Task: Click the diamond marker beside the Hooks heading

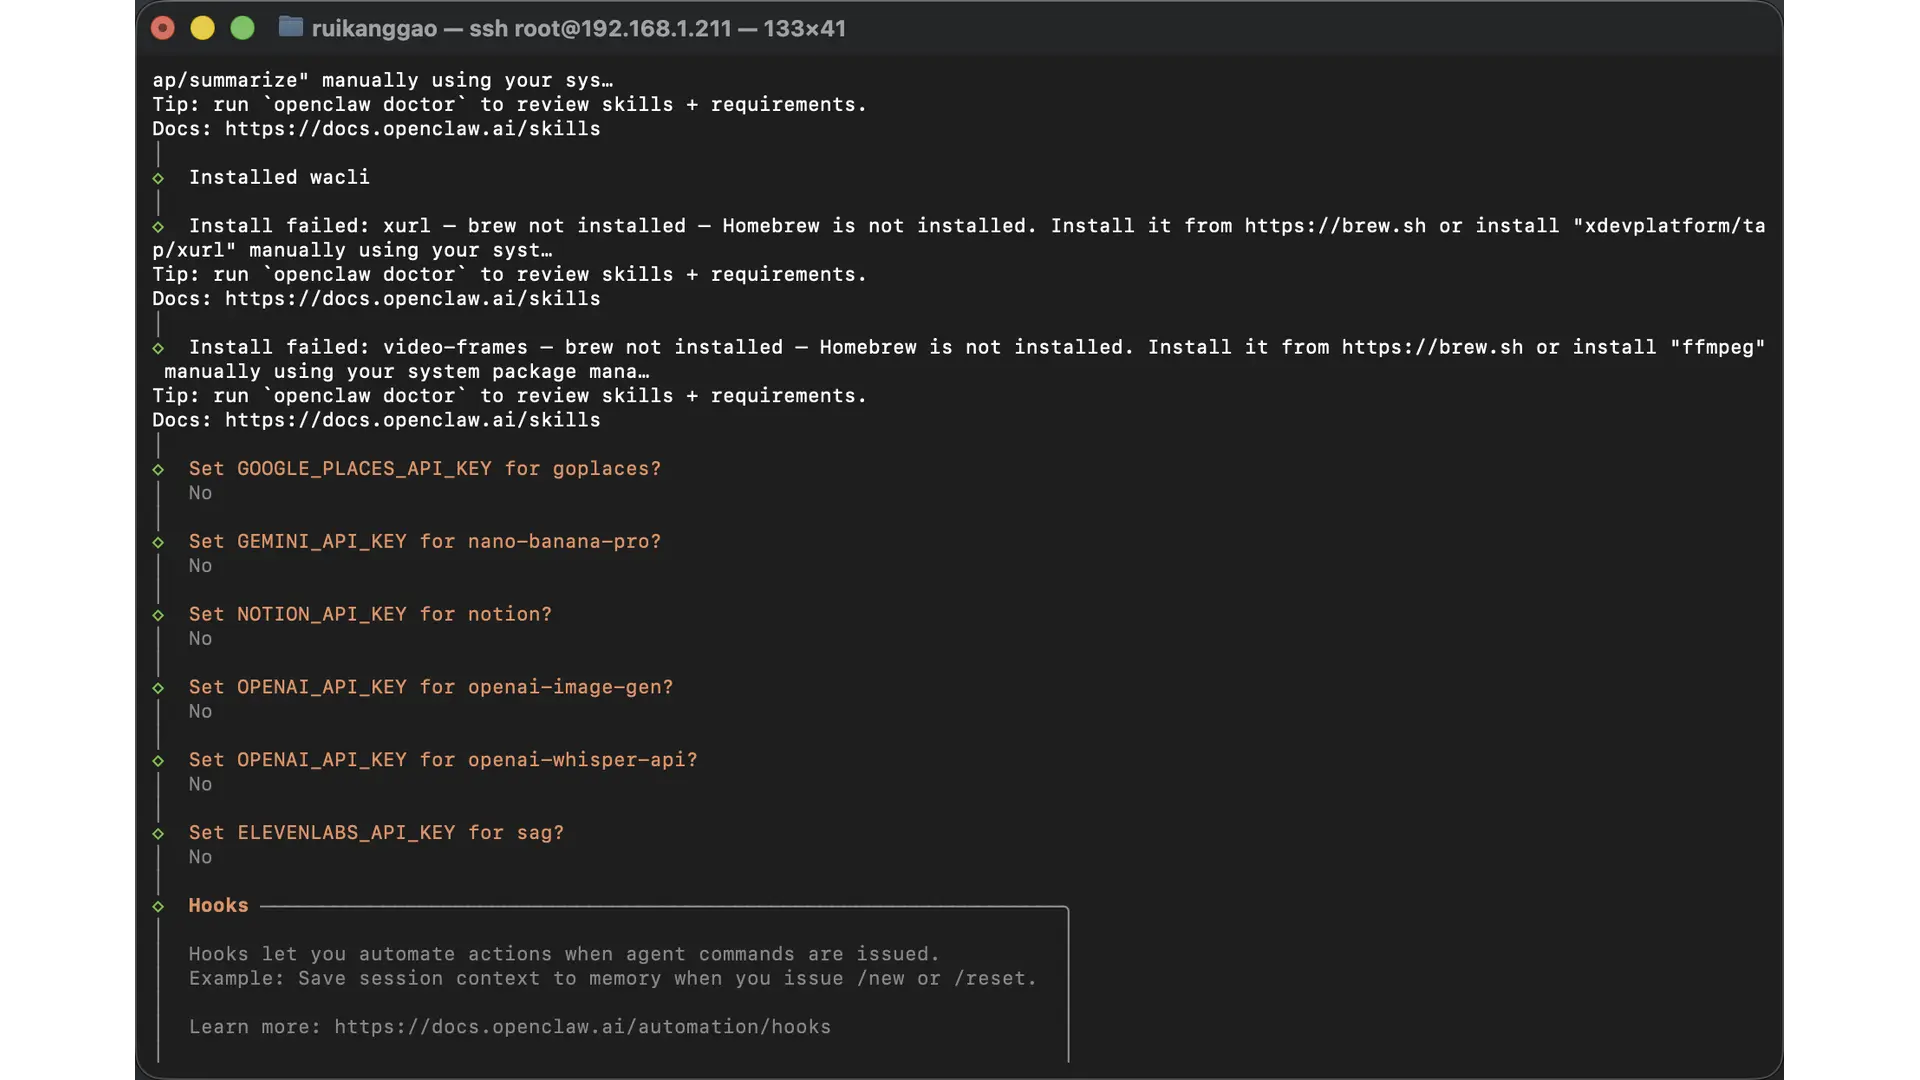Action: (158, 907)
